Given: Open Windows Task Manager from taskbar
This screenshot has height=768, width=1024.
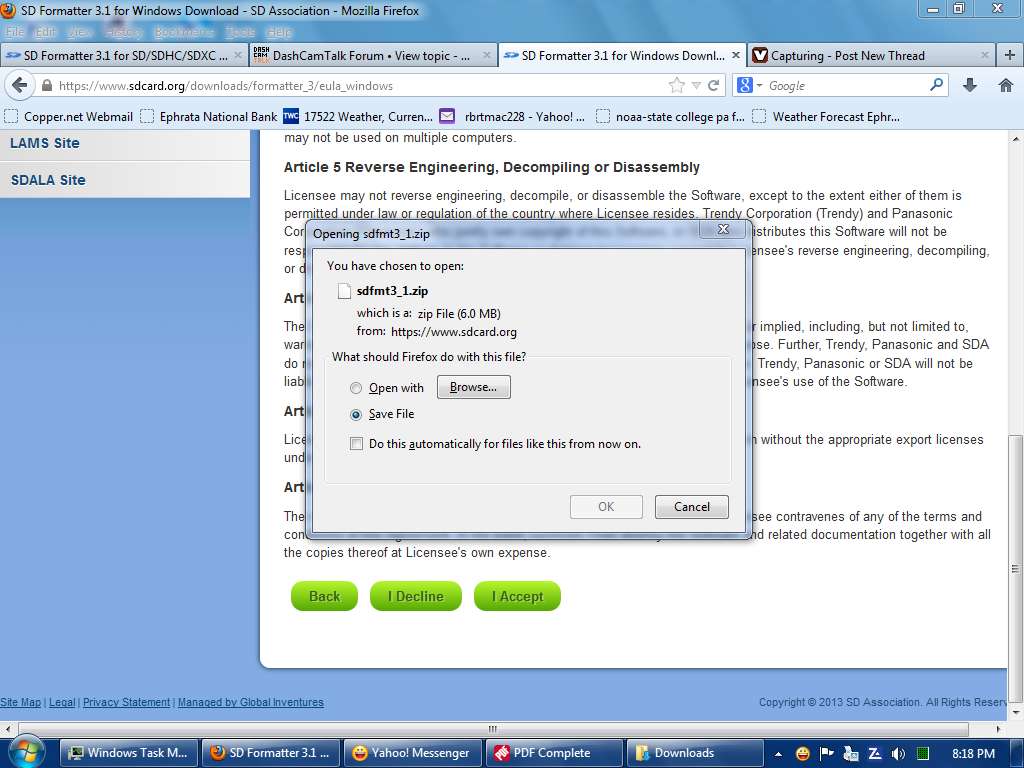Looking at the screenshot, I should coord(129,753).
